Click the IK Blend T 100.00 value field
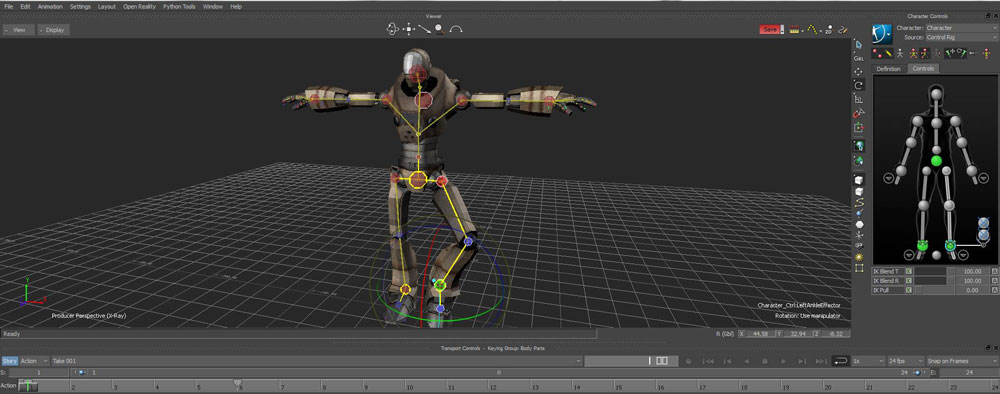This screenshot has height=394, width=1000. pos(973,272)
